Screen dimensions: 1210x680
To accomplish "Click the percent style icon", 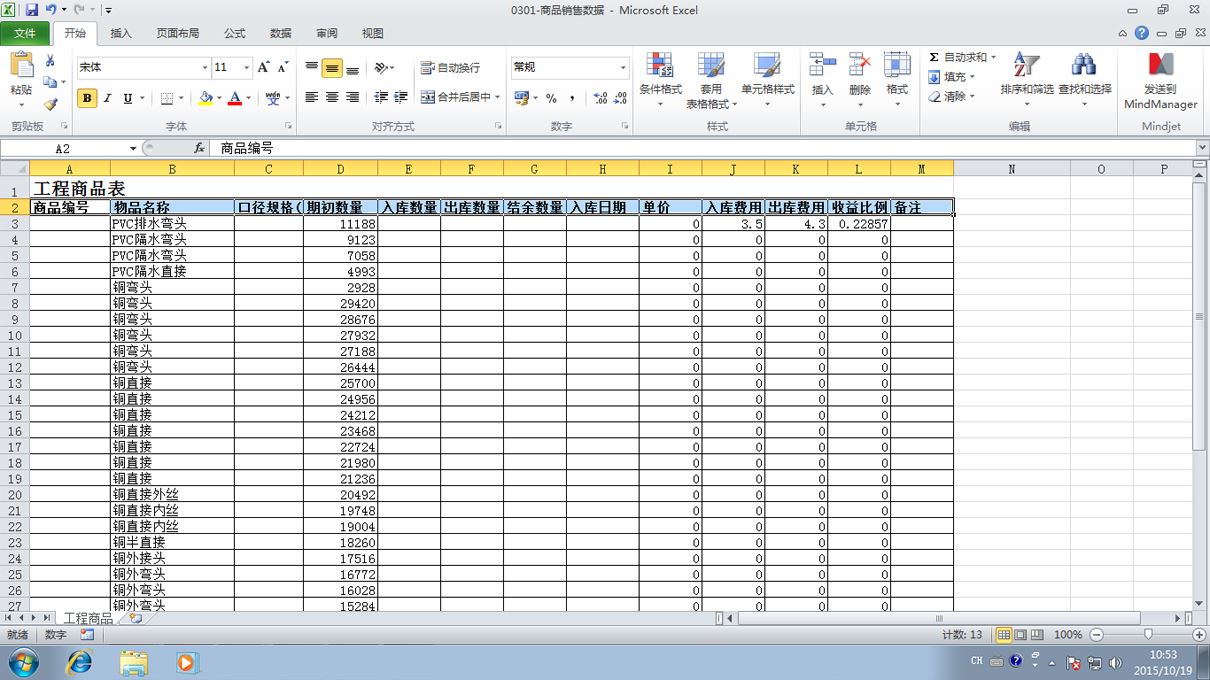I will (x=551, y=98).
